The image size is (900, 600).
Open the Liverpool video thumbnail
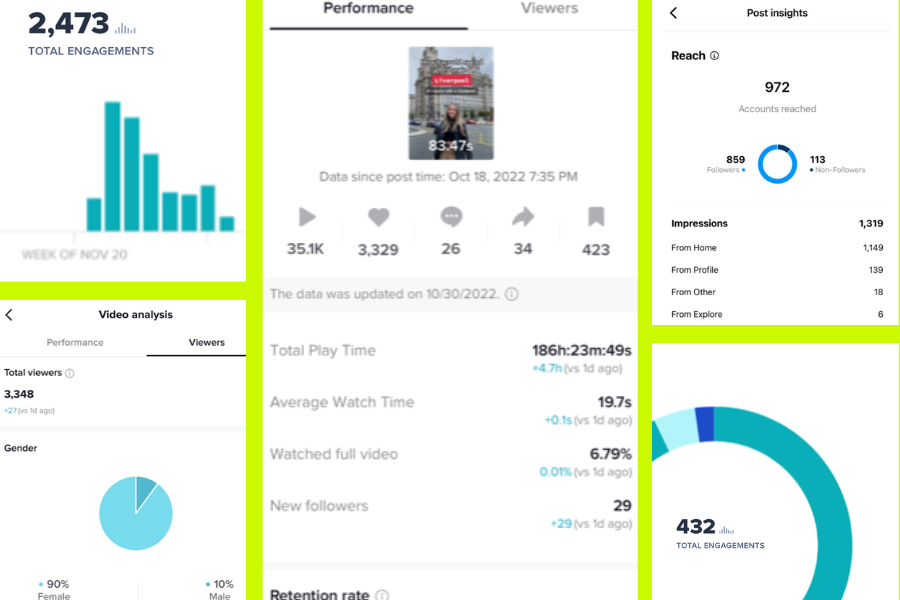(x=451, y=103)
